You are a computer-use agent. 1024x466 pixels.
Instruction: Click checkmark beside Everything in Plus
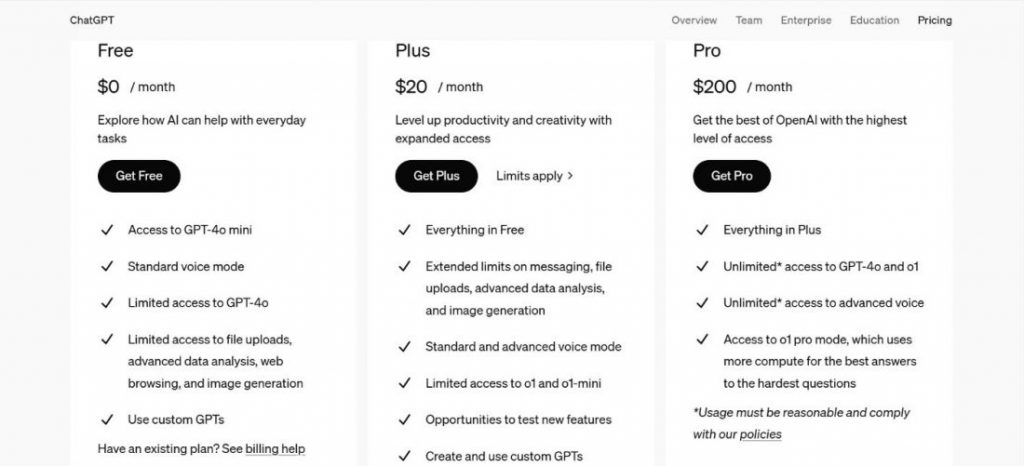click(703, 230)
